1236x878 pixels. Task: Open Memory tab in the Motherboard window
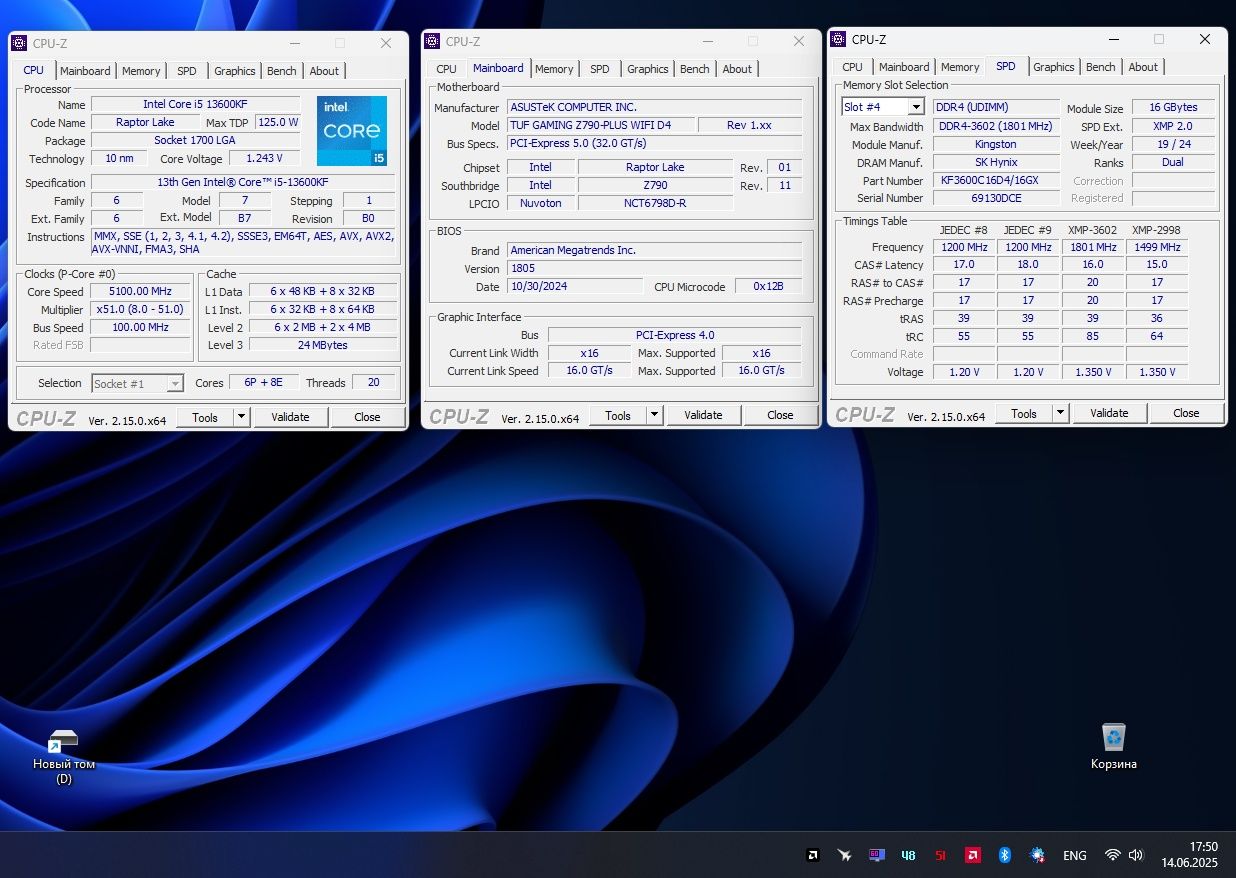tap(554, 69)
